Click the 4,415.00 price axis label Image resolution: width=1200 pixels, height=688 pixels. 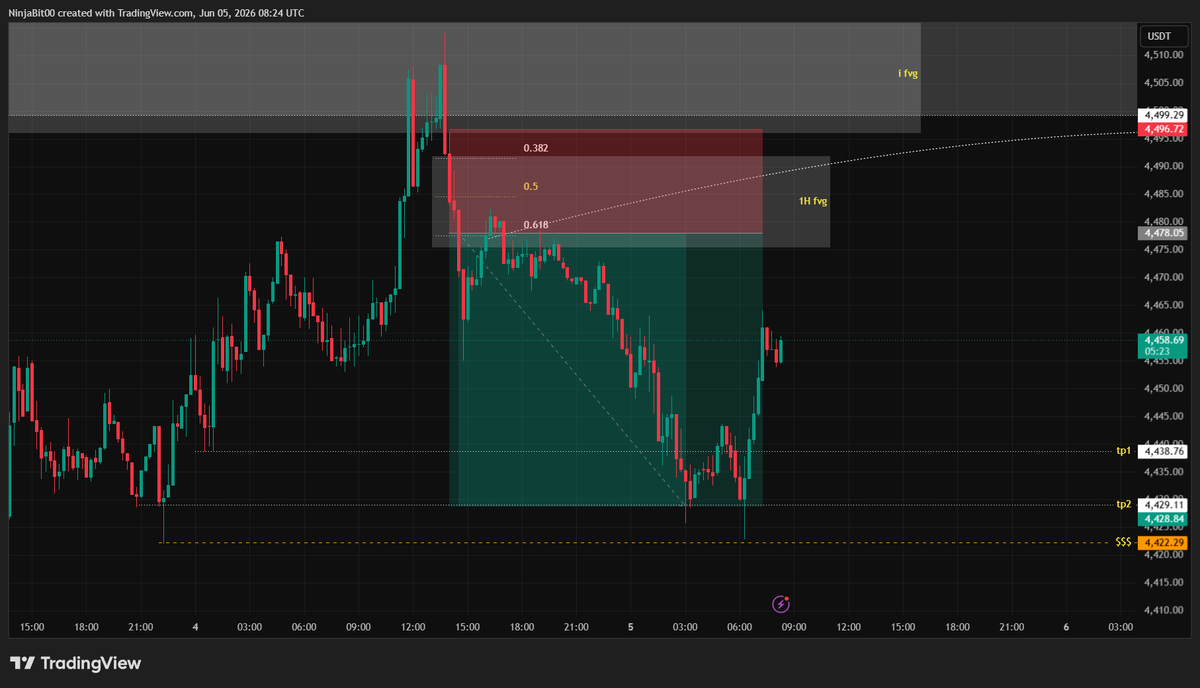click(1164, 582)
